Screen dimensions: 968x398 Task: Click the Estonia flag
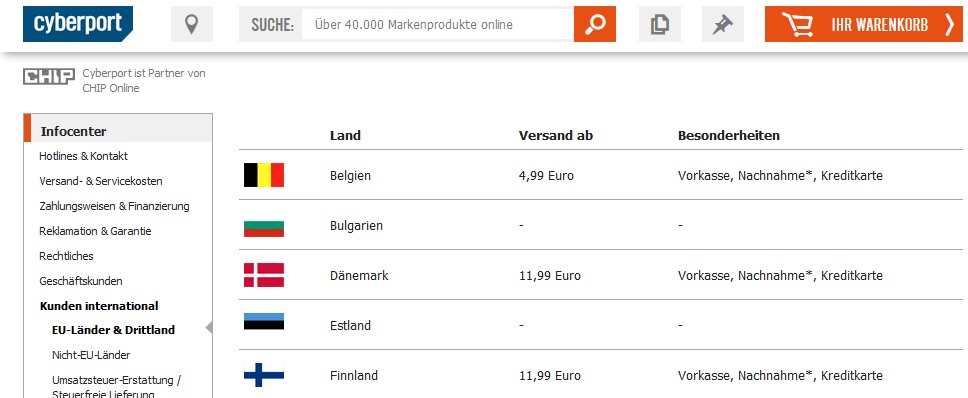[x=264, y=322]
